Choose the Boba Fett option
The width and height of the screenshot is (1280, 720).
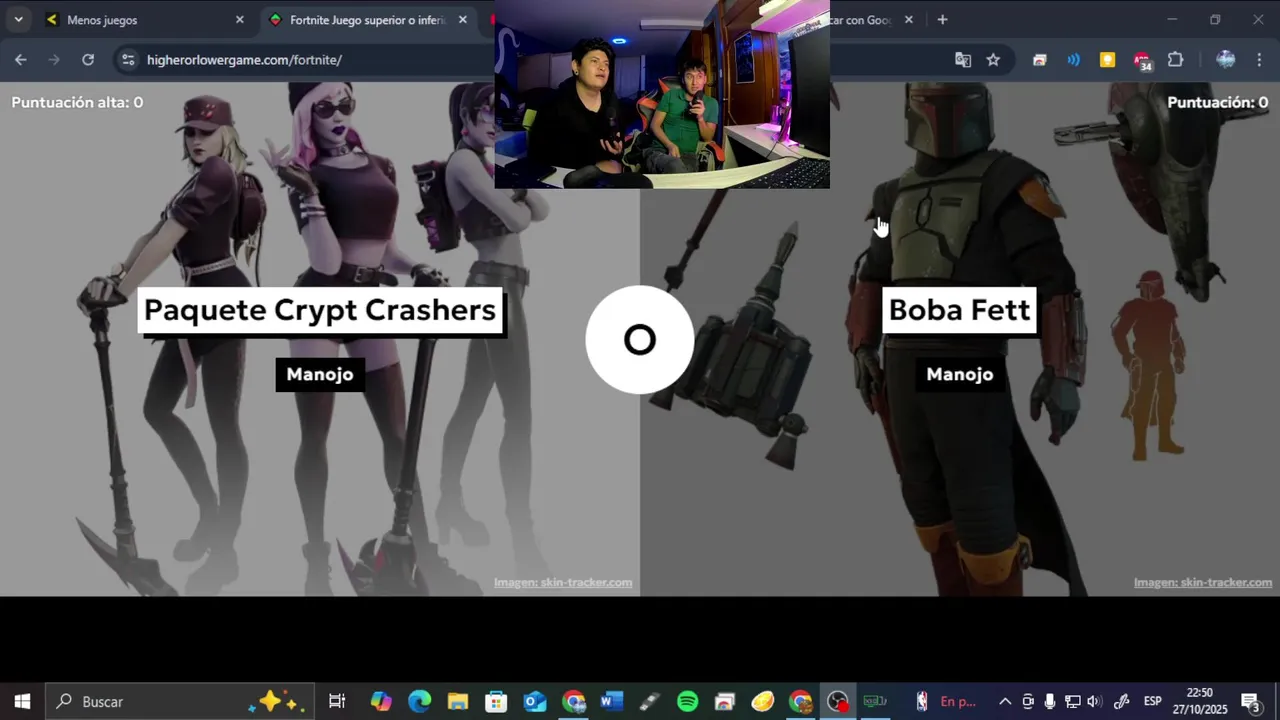959,310
